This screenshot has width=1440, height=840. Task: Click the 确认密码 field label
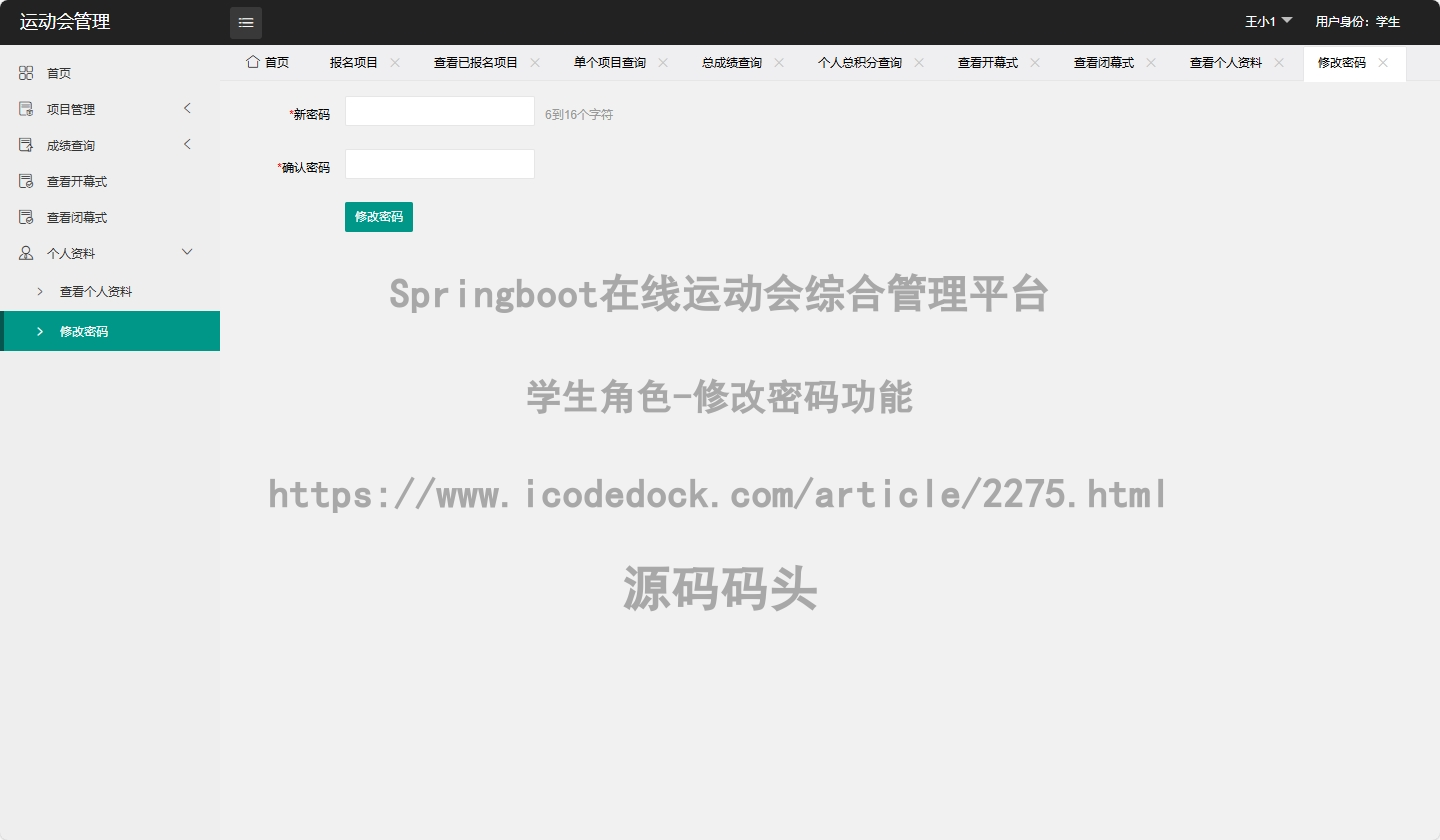(x=303, y=167)
